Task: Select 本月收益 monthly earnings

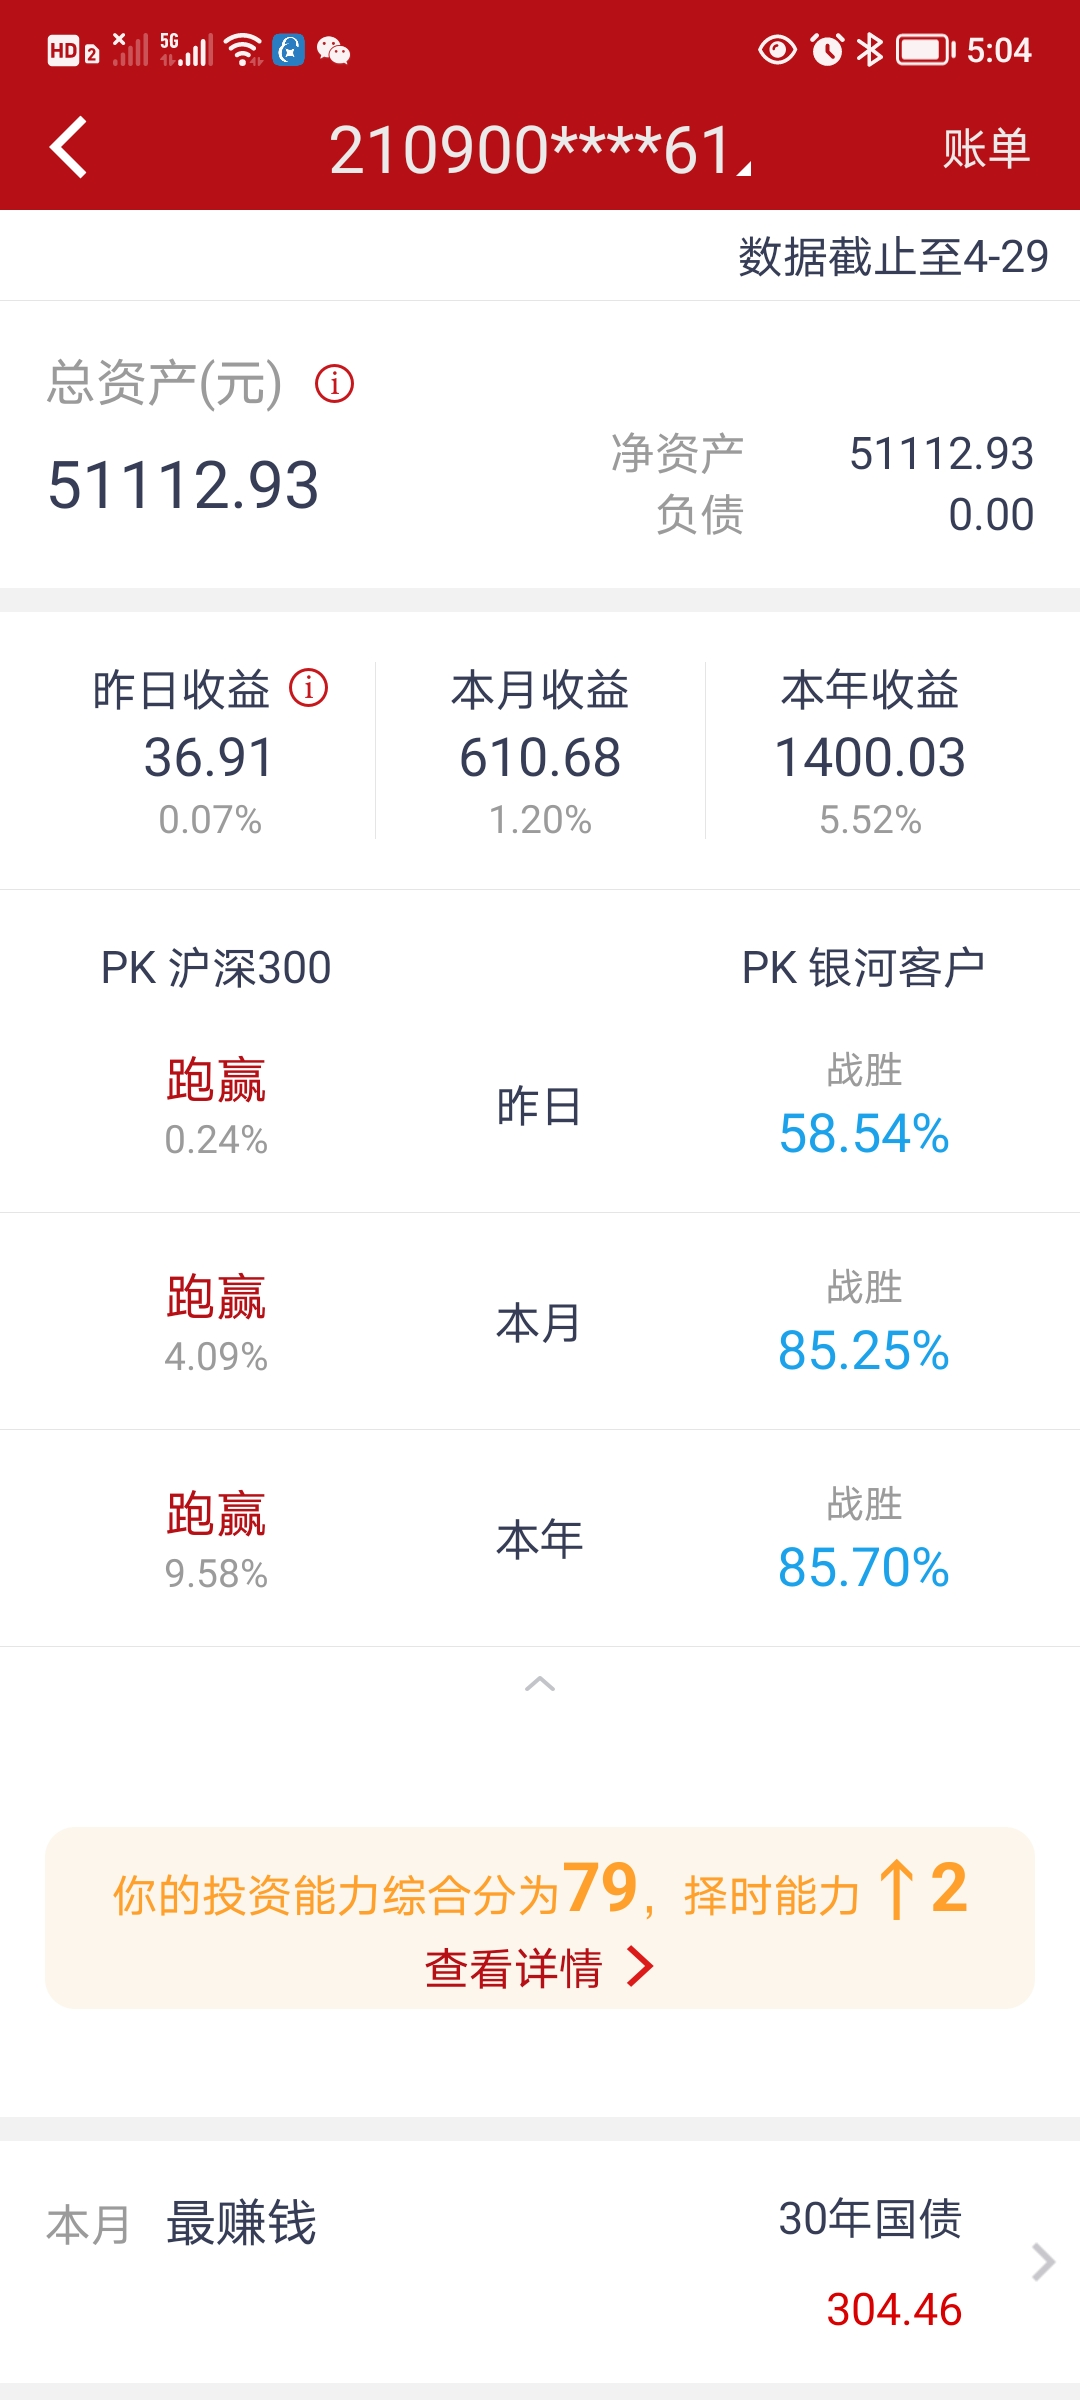Action: point(540,752)
